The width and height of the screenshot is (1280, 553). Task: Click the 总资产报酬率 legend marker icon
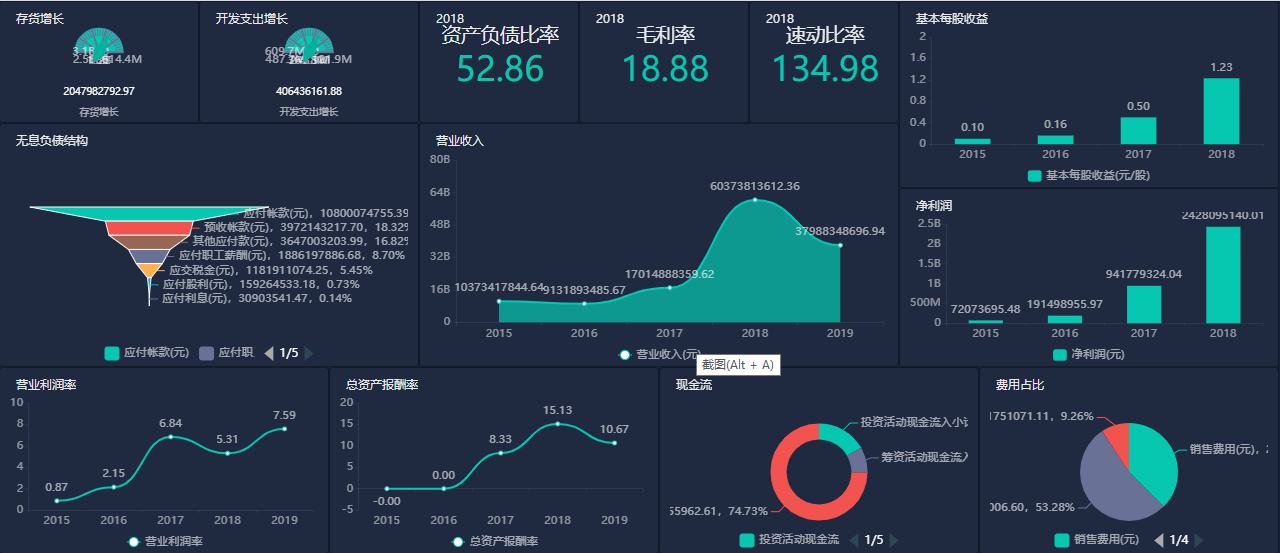click(x=458, y=541)
